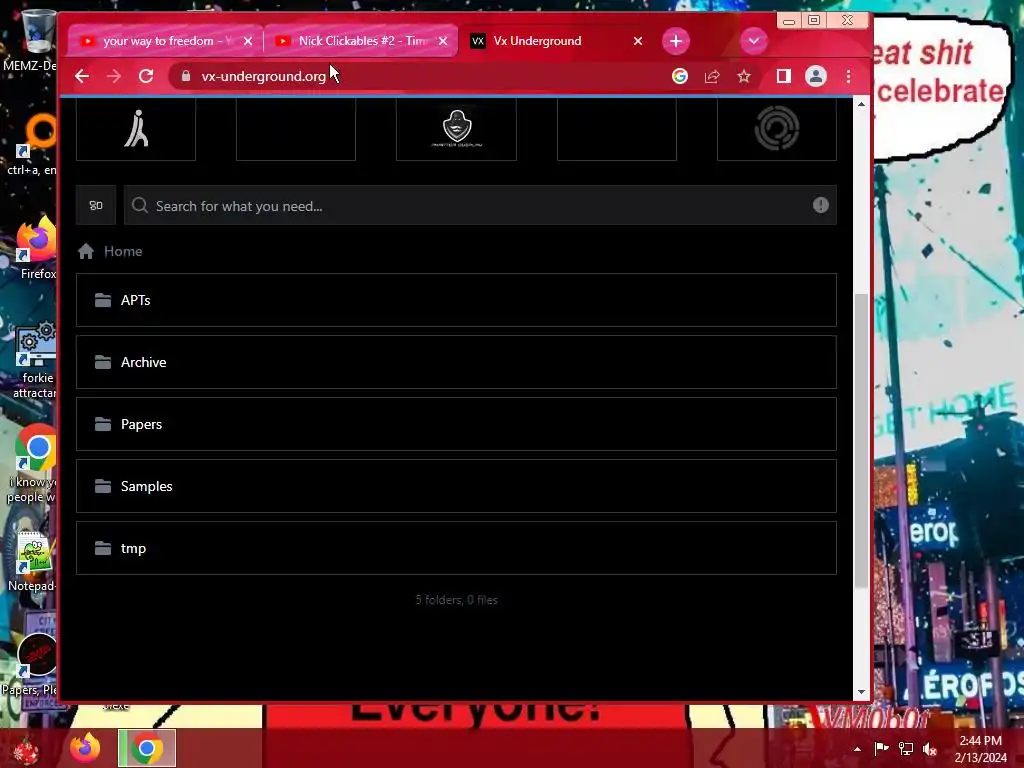
Task: Select the 'Papers, Please' desktop shortcut
Action: 31,664
